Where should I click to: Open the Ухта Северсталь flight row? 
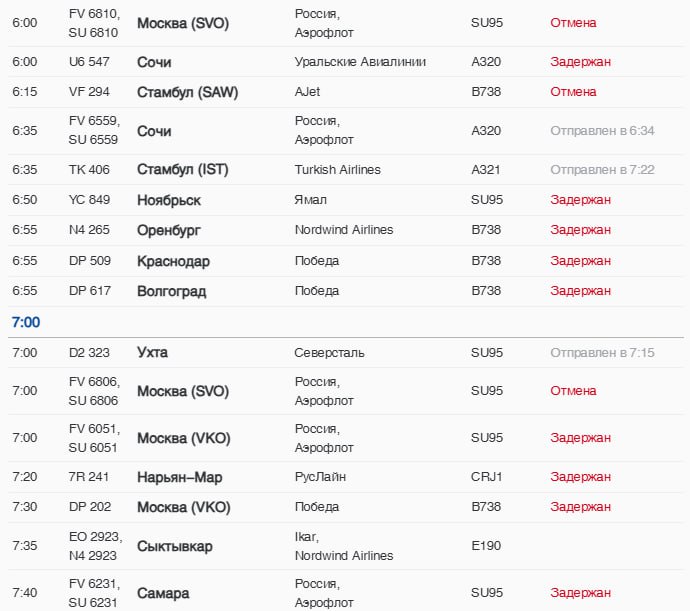pyautogui.click(x=152, y=353)
